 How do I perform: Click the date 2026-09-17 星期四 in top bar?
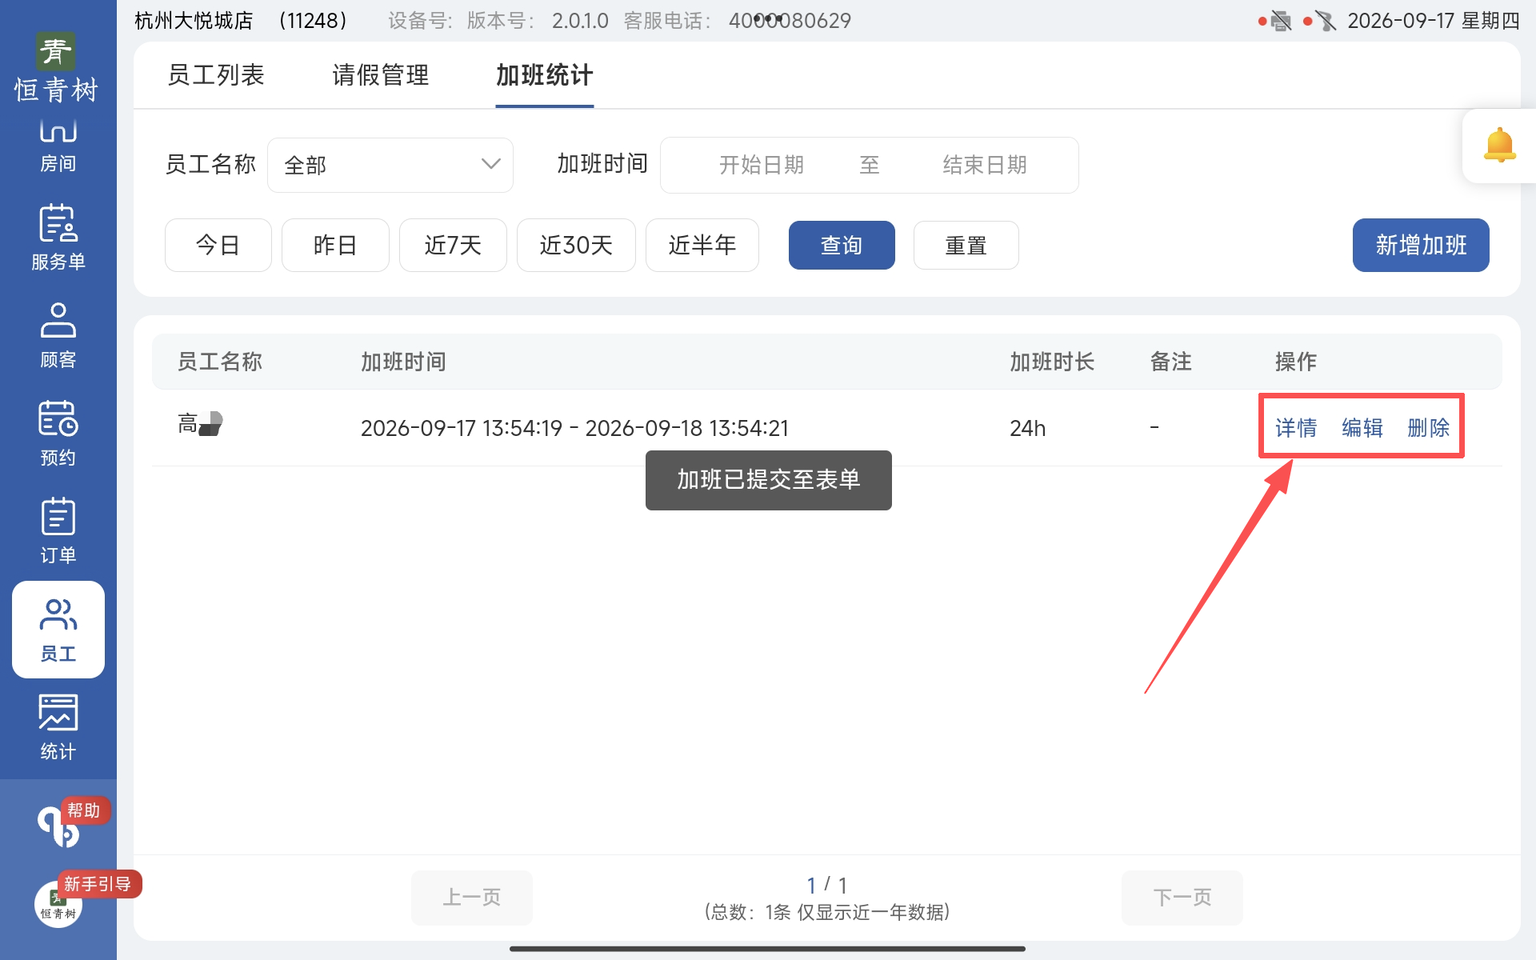[x=1433, y=21]
